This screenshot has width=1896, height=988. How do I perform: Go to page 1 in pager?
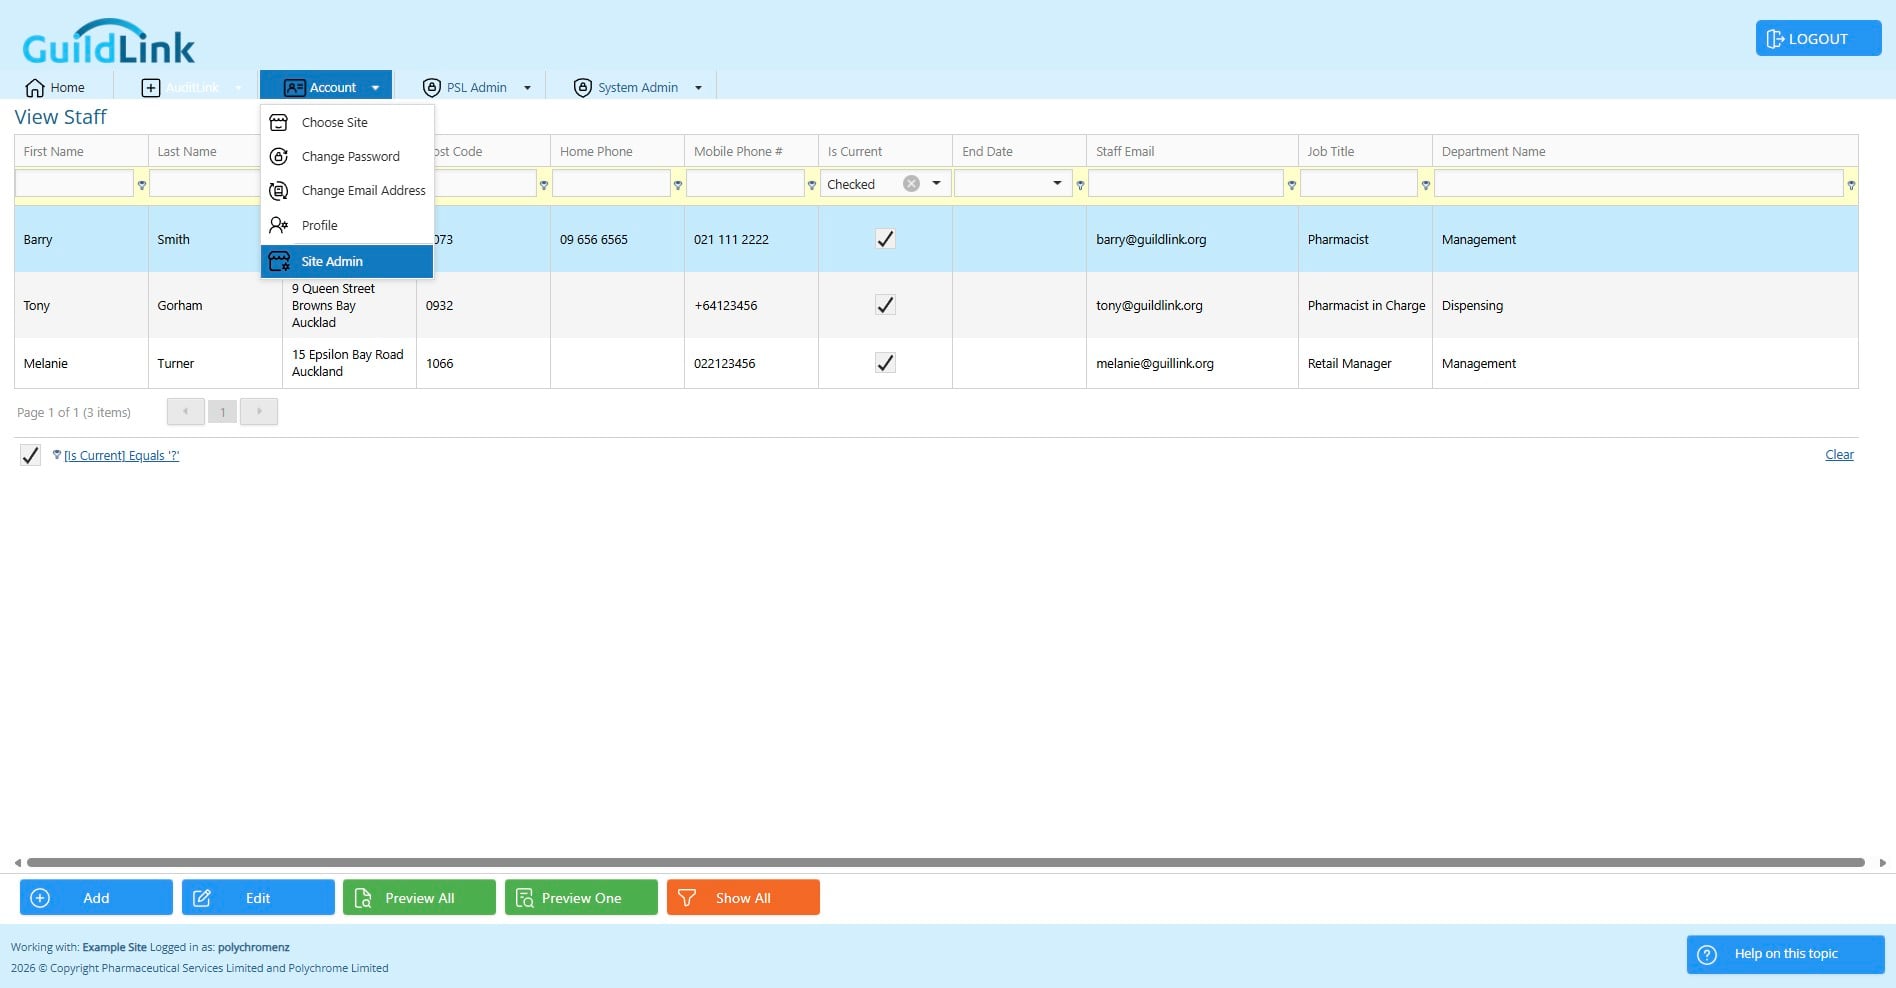coord(222,412)
